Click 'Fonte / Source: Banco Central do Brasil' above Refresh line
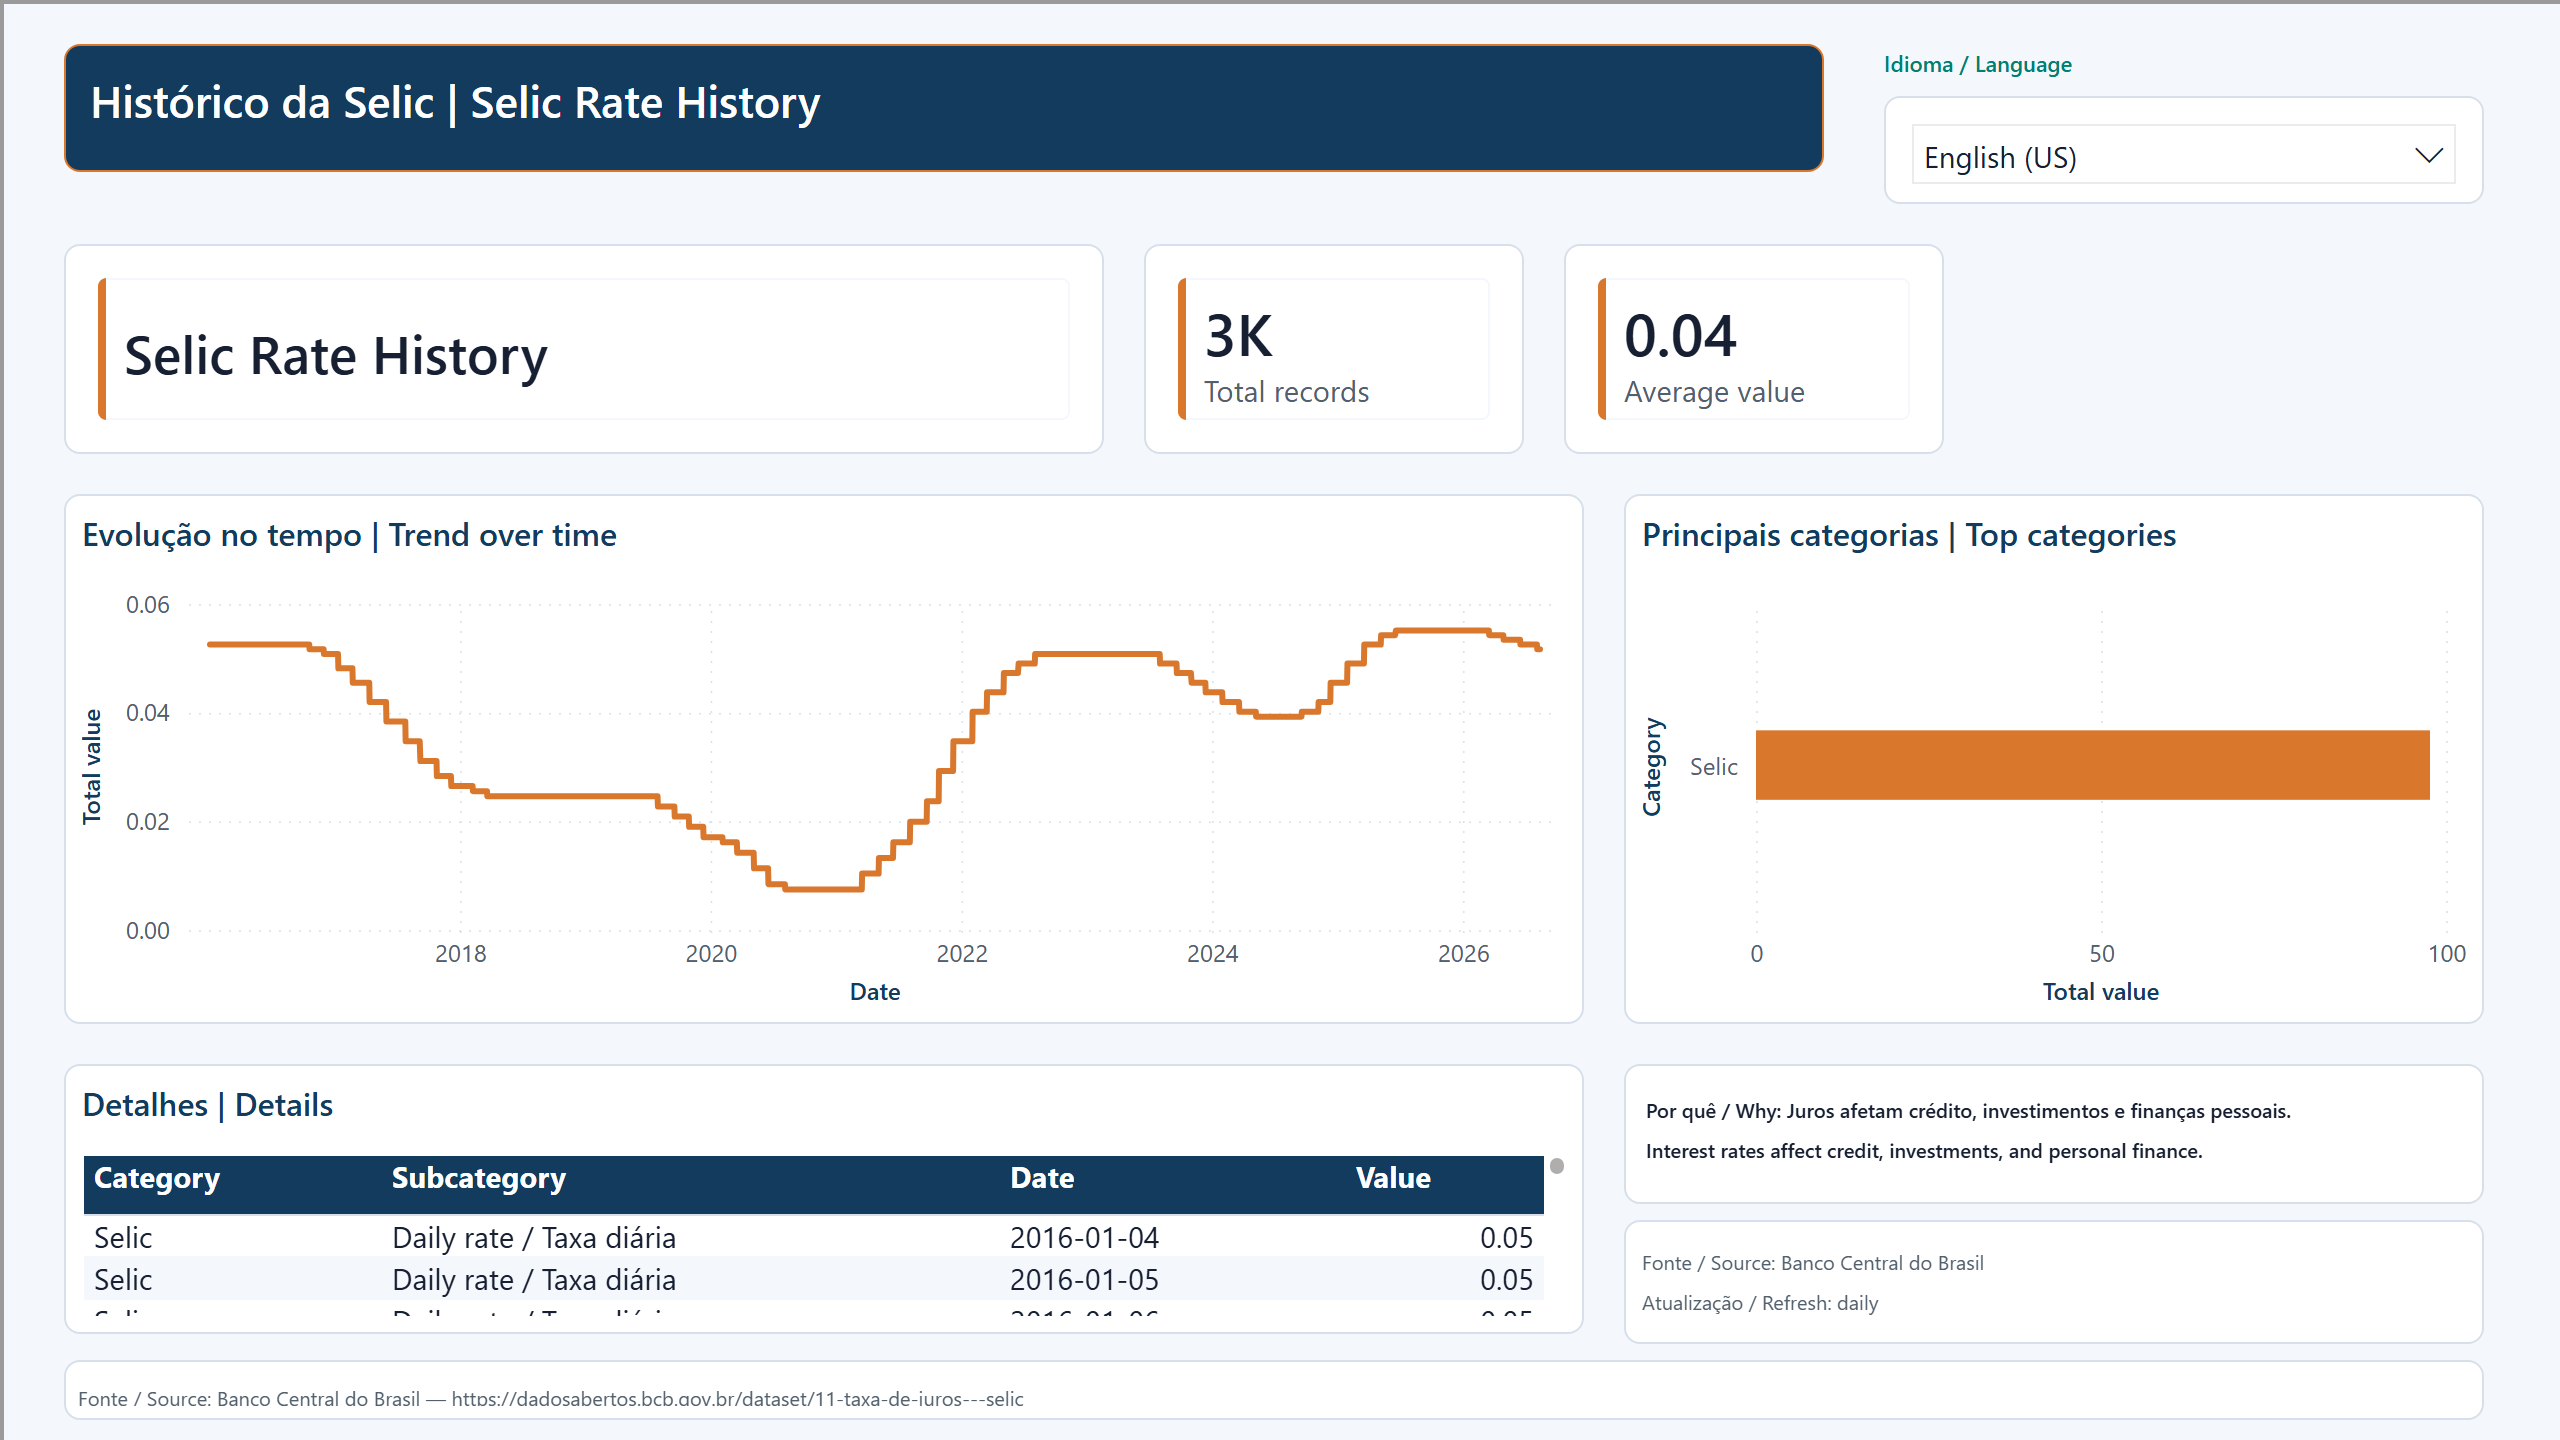Viewport: 2560px width, 1440px height. (1813, 1263)
